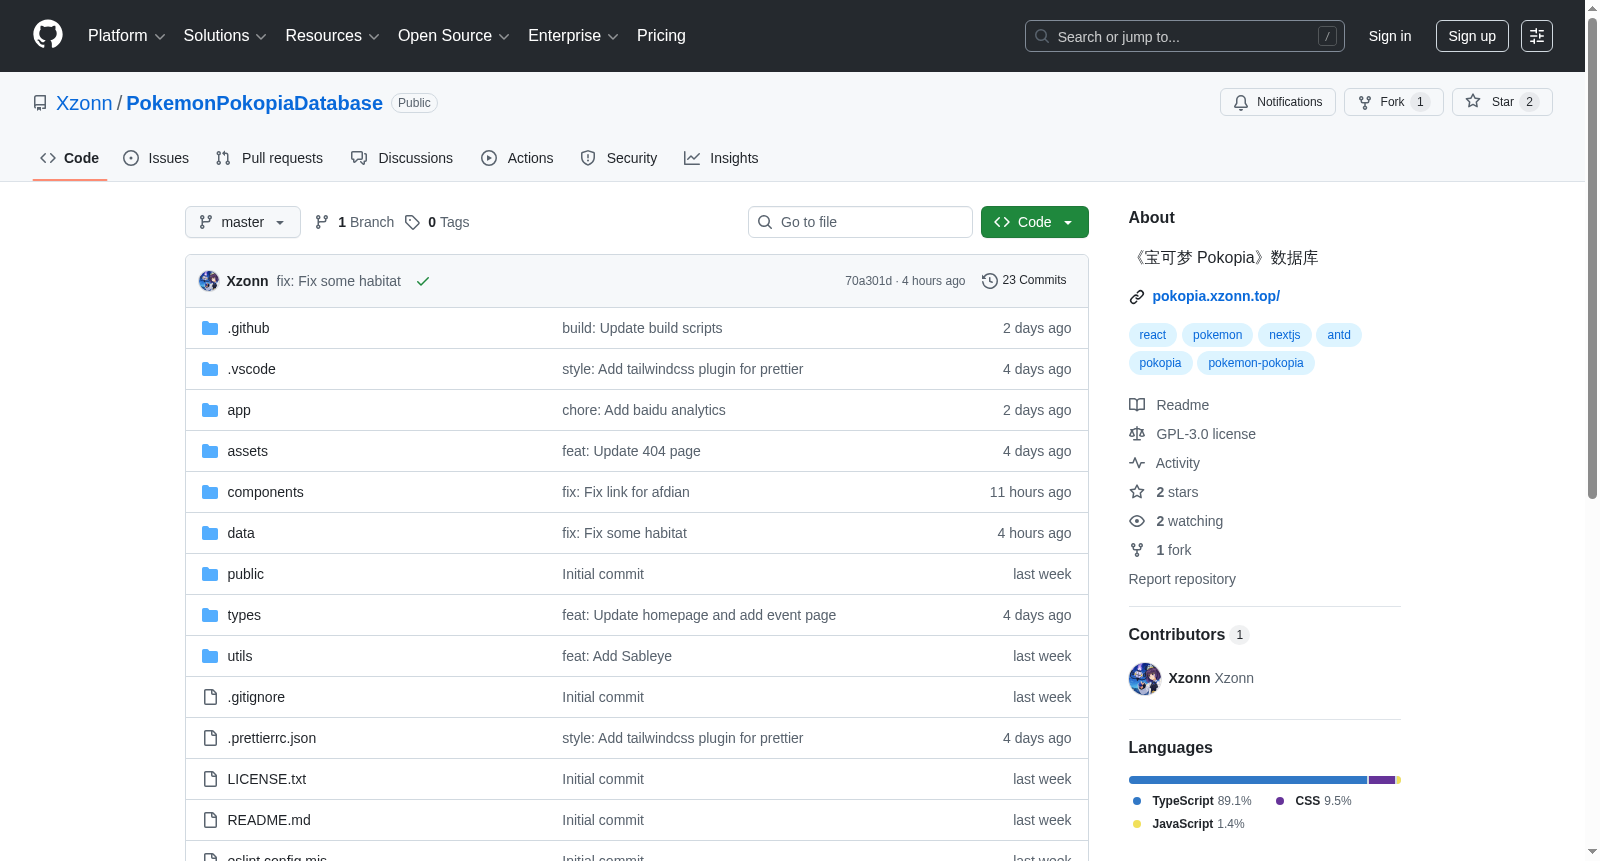This screenshot has height=861, width=1600.
Task: Click Xzonn's avatar in commit header
Action: [209, 281]
